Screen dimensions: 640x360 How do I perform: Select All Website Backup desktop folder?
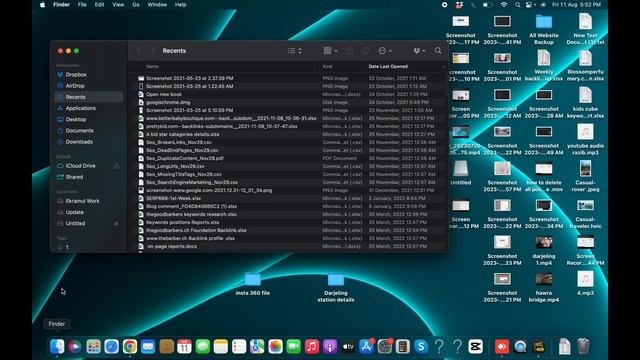[544, 29]
